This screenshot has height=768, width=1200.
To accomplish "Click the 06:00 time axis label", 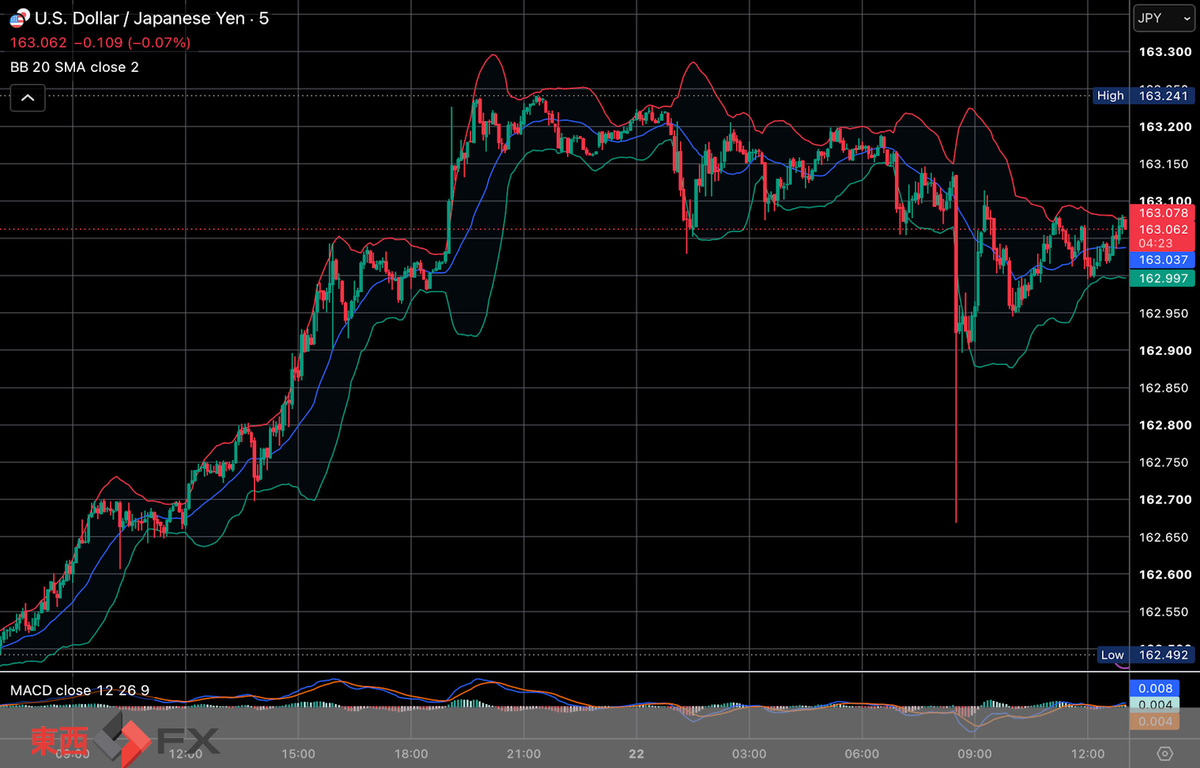I will coord(862,753).
